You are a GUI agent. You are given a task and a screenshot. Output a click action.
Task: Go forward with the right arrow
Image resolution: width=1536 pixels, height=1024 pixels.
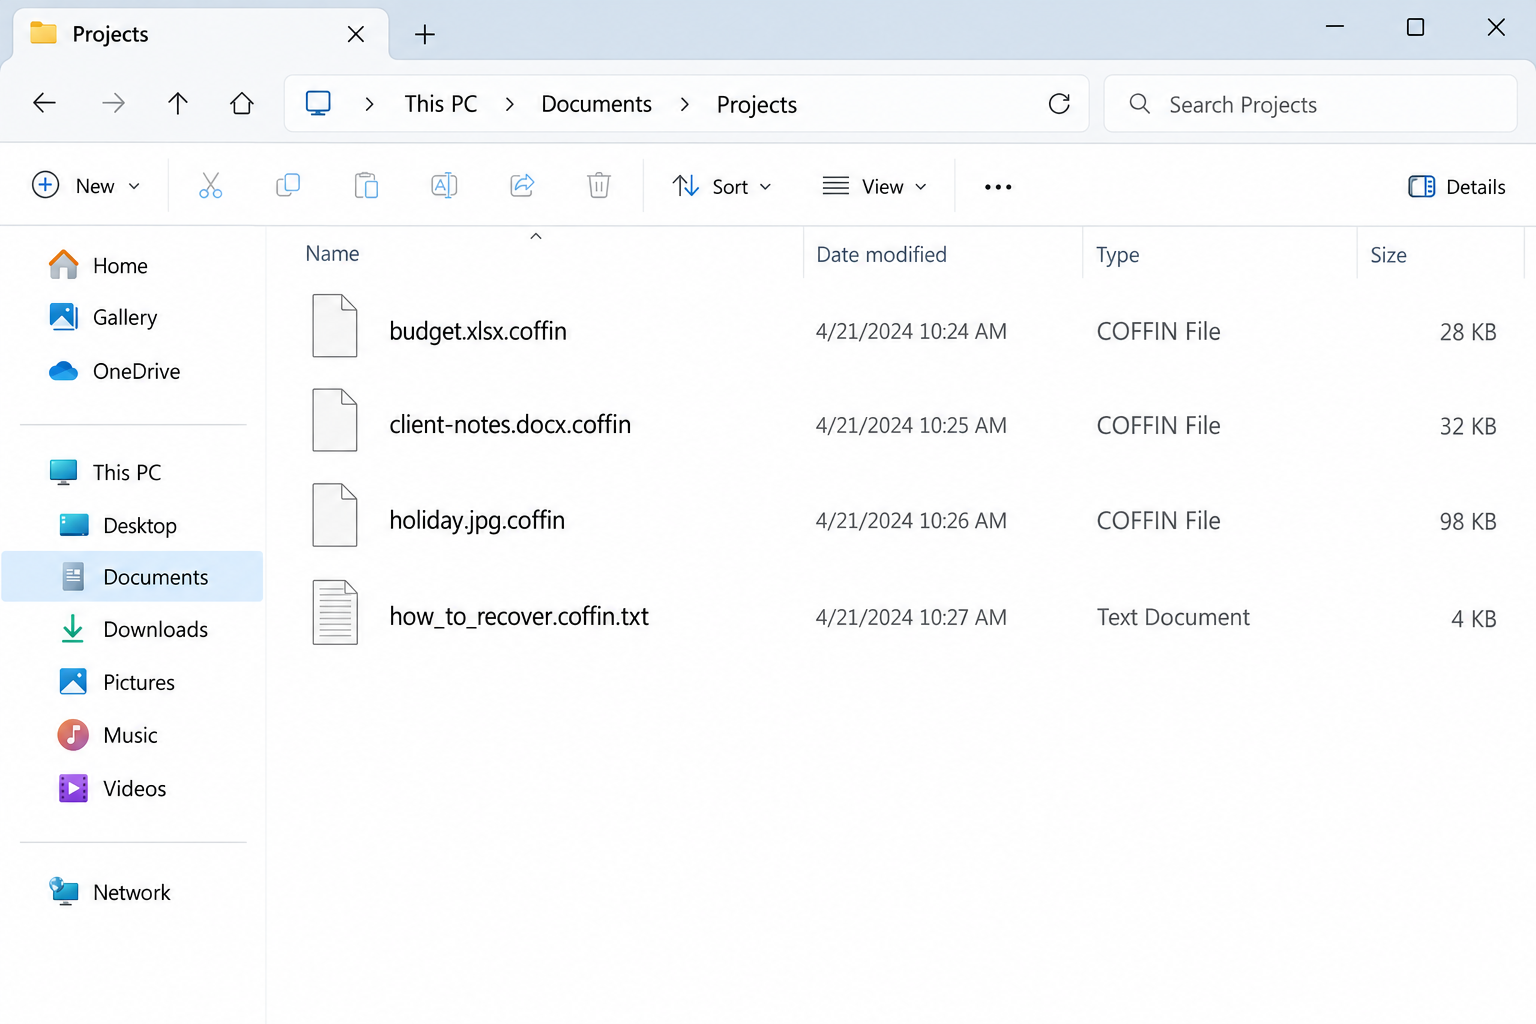[113, 103]
